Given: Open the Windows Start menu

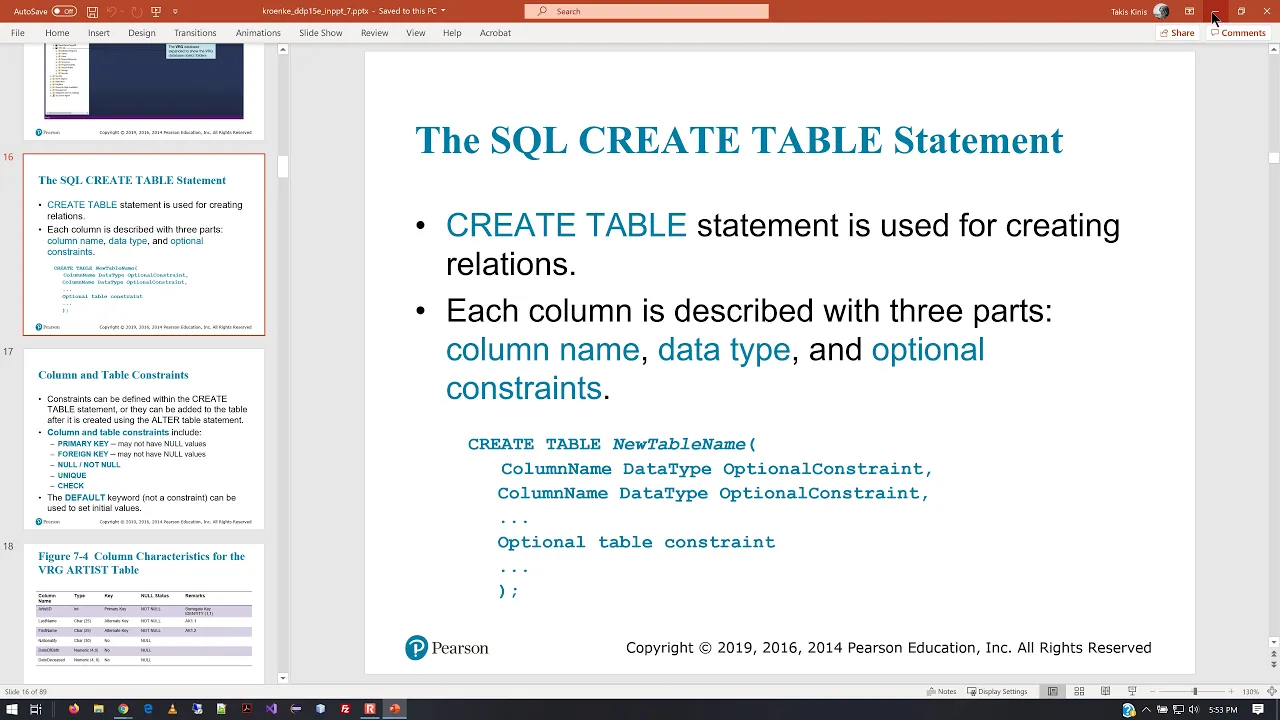Looking at the screenshot, I should point(11,709).
